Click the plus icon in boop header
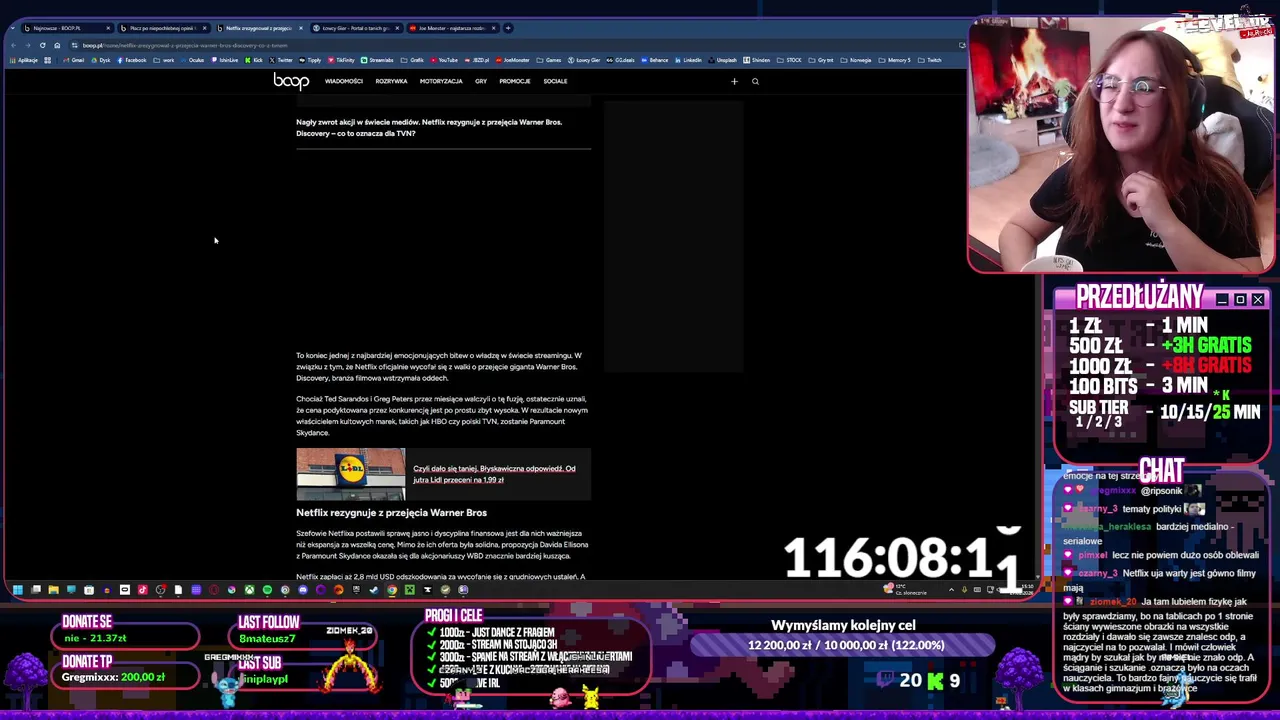Viewport: 1280px width, 720px height. tap(734, 81)
